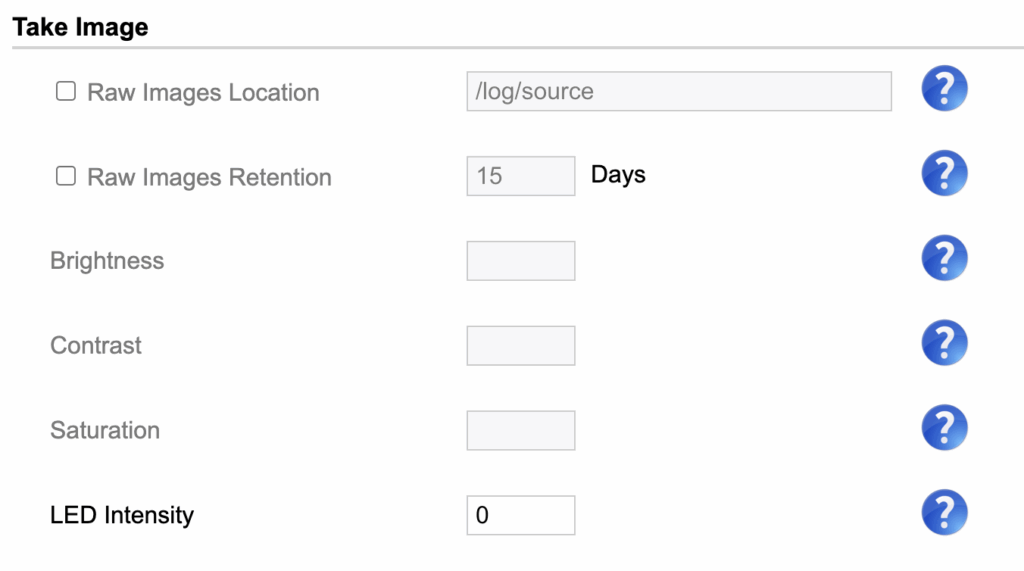The height and width of the screenshot is (571, 1024).
Task: Focus the LED Intensity field showing 0
Action: click(x=520, y=516)
